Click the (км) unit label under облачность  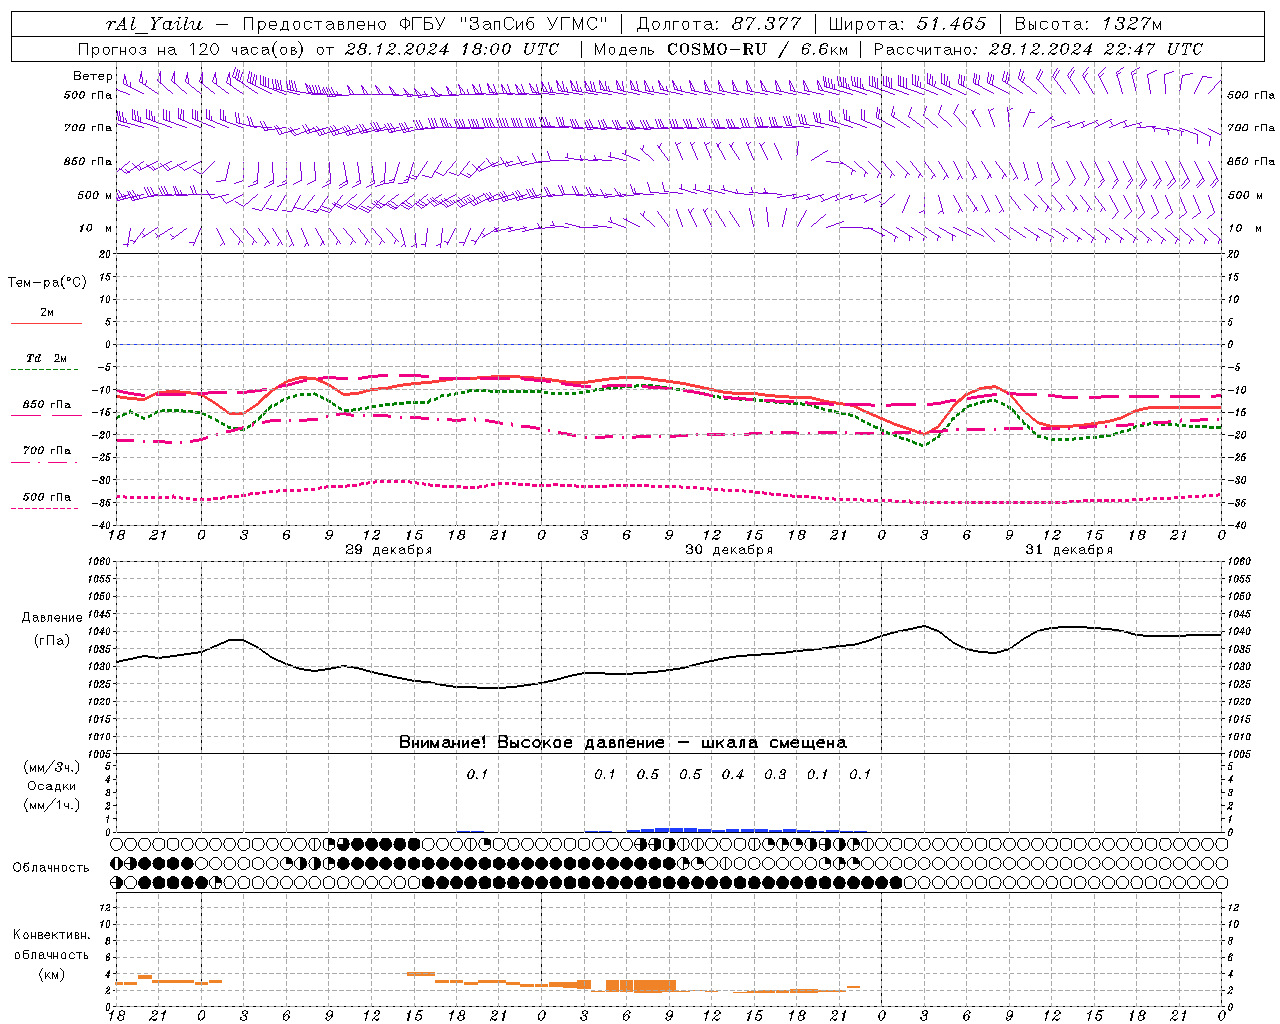[x=51, y=974]
